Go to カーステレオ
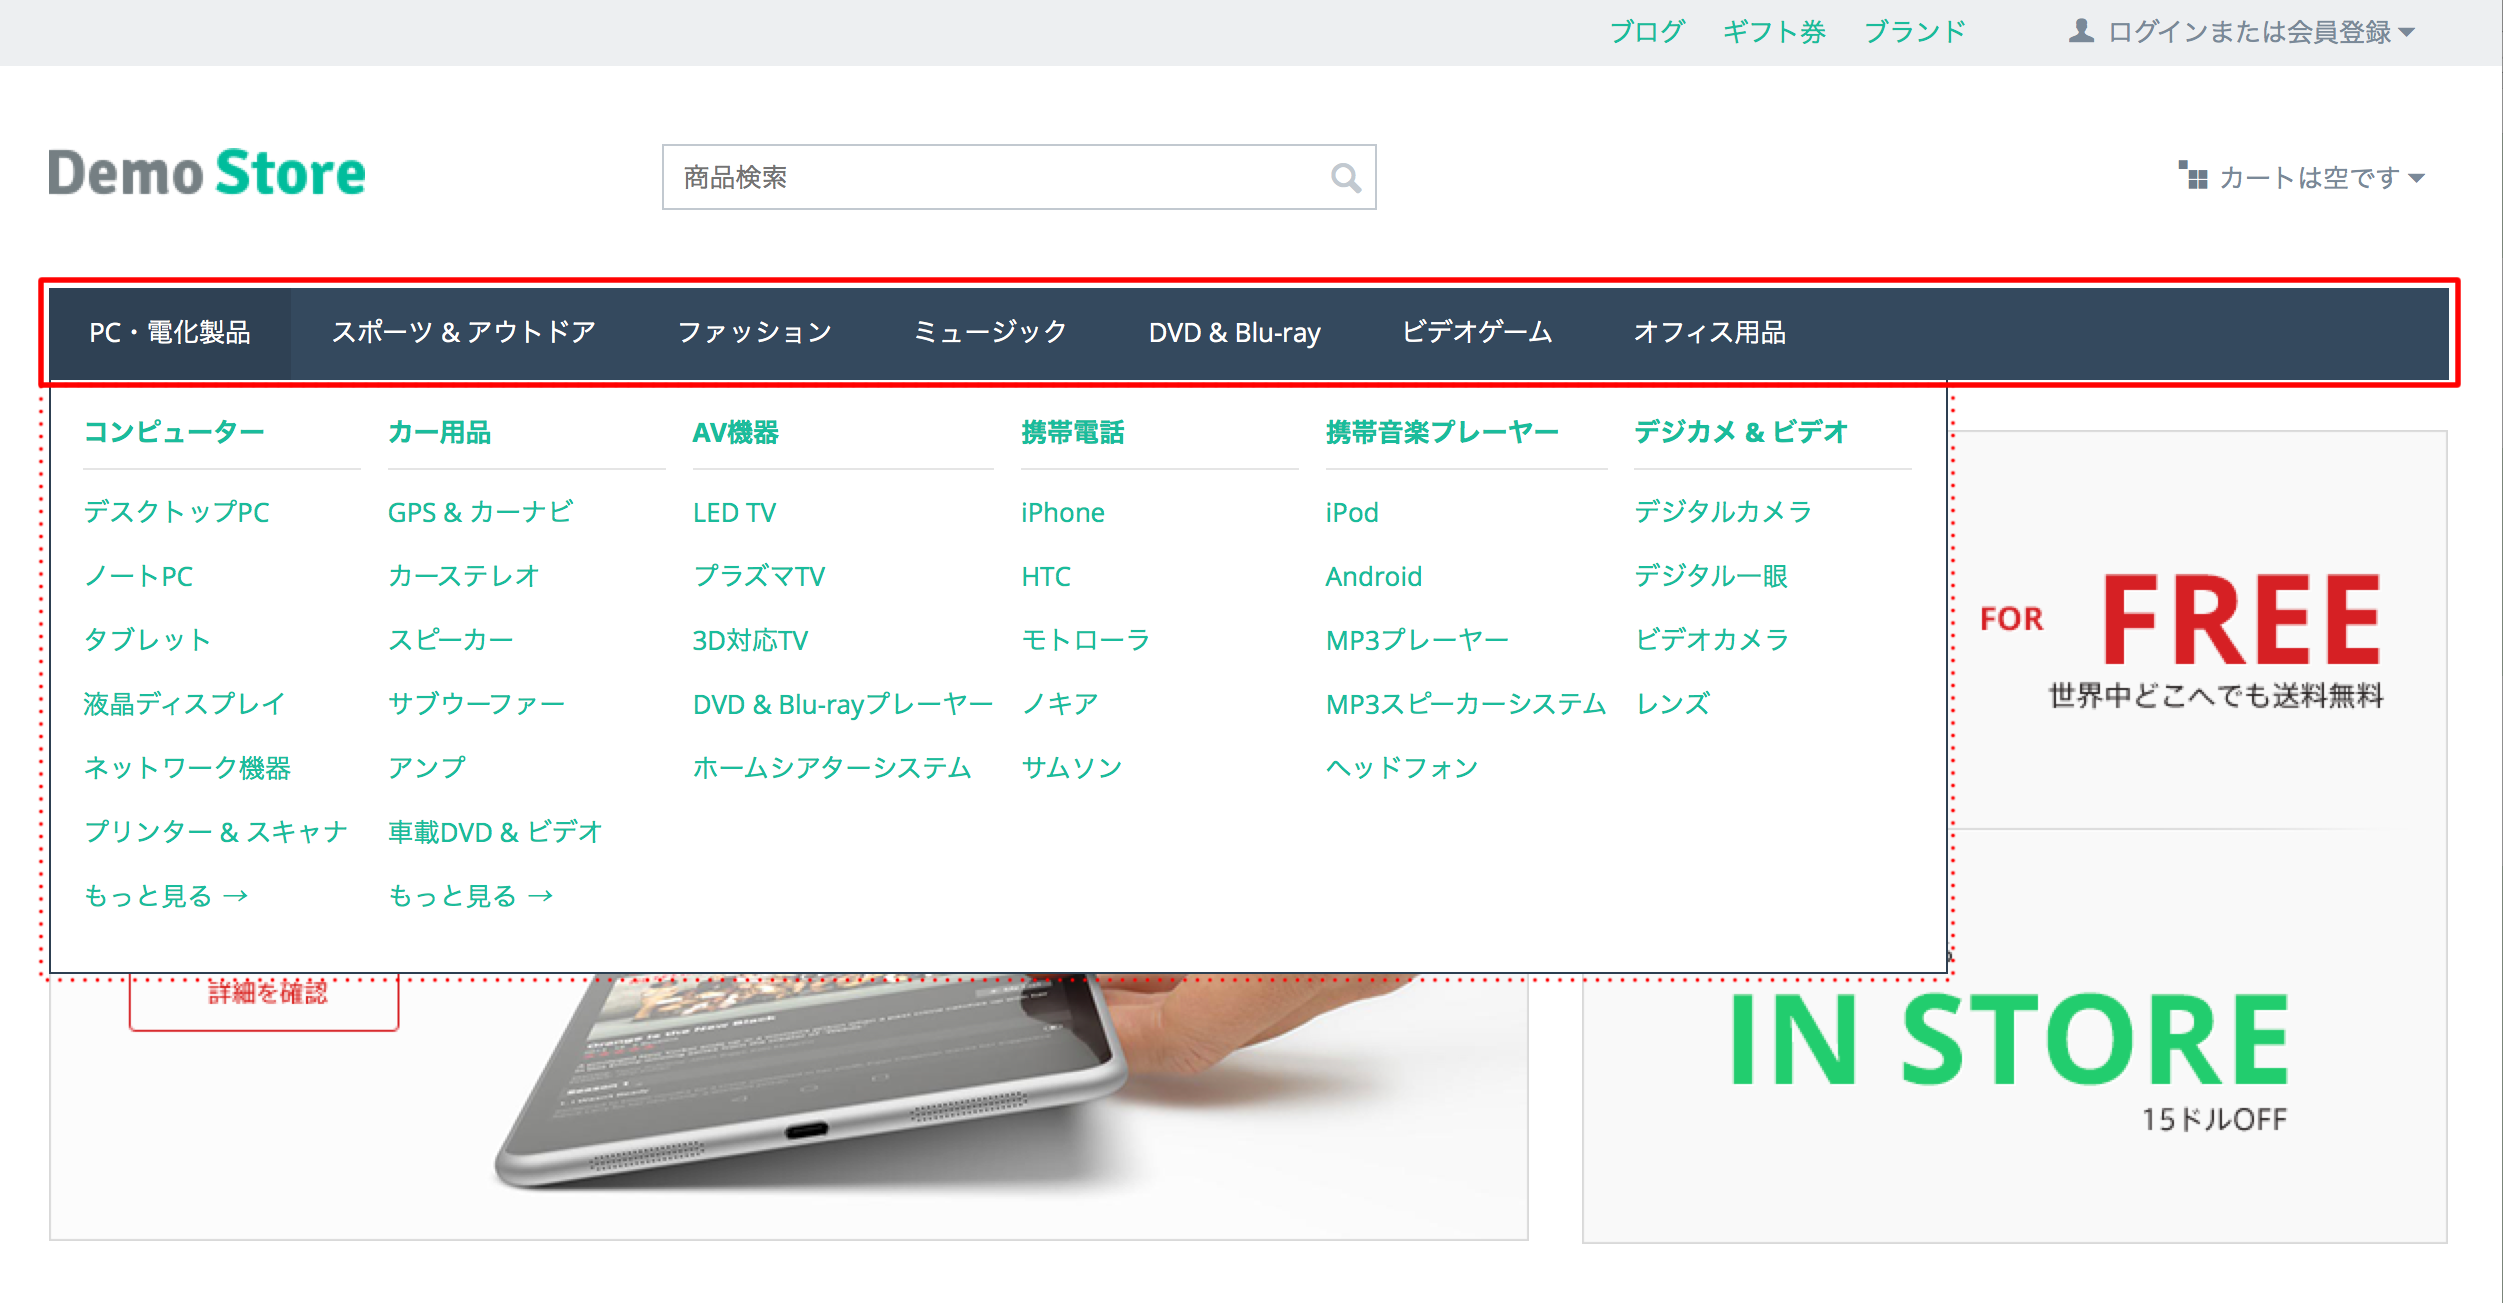 [464, 577]
